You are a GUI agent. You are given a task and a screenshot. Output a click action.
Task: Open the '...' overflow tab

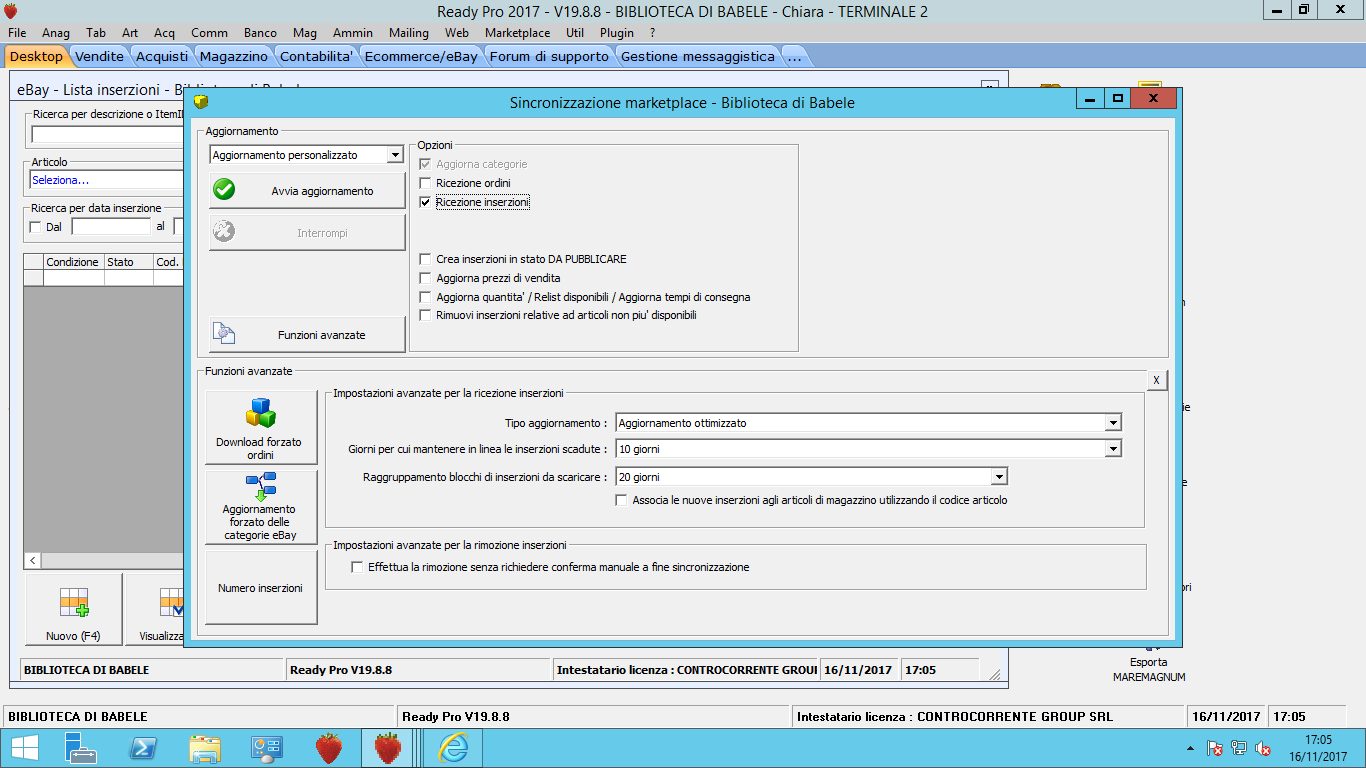pyautogui.click(x=795, y=57)
